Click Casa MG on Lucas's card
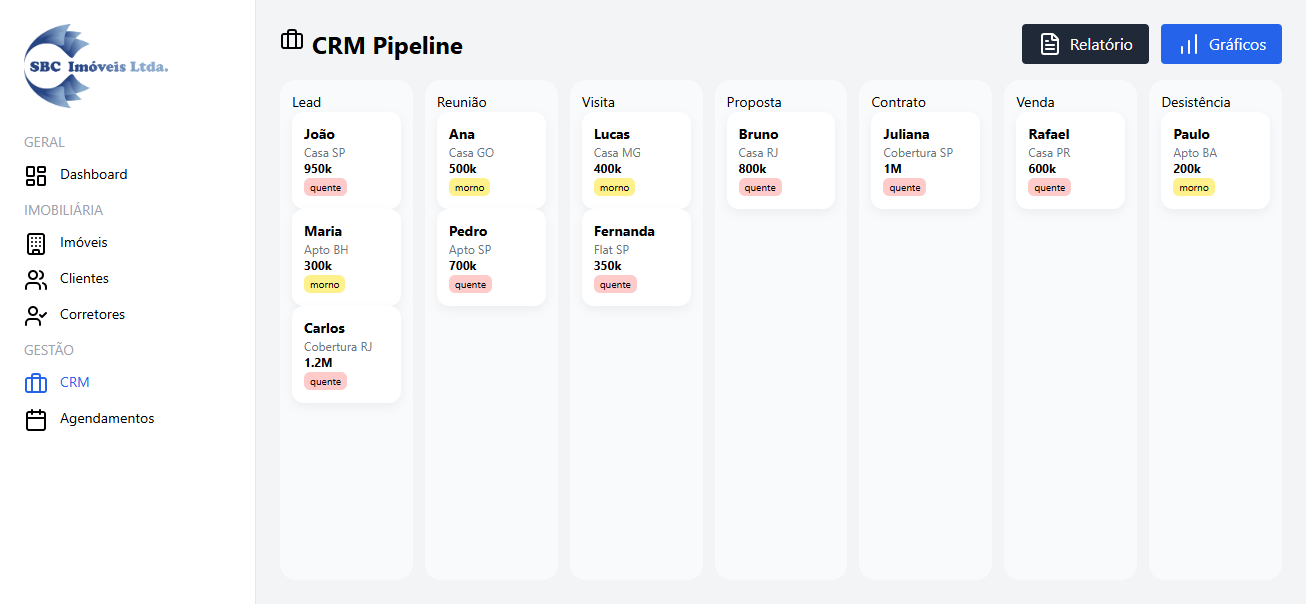The image size is (1306, 604). click(617, 153)
